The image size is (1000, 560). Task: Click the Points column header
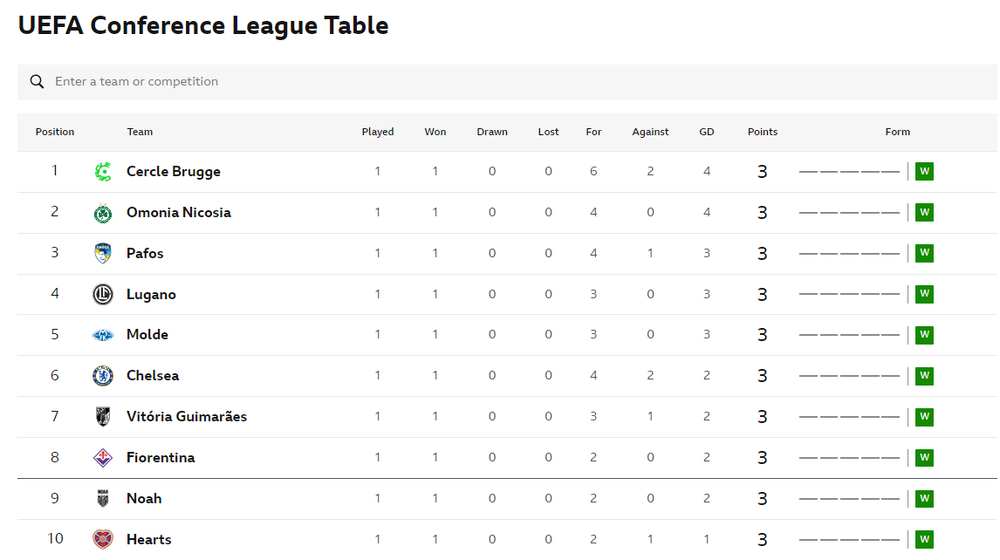[762, 132]
